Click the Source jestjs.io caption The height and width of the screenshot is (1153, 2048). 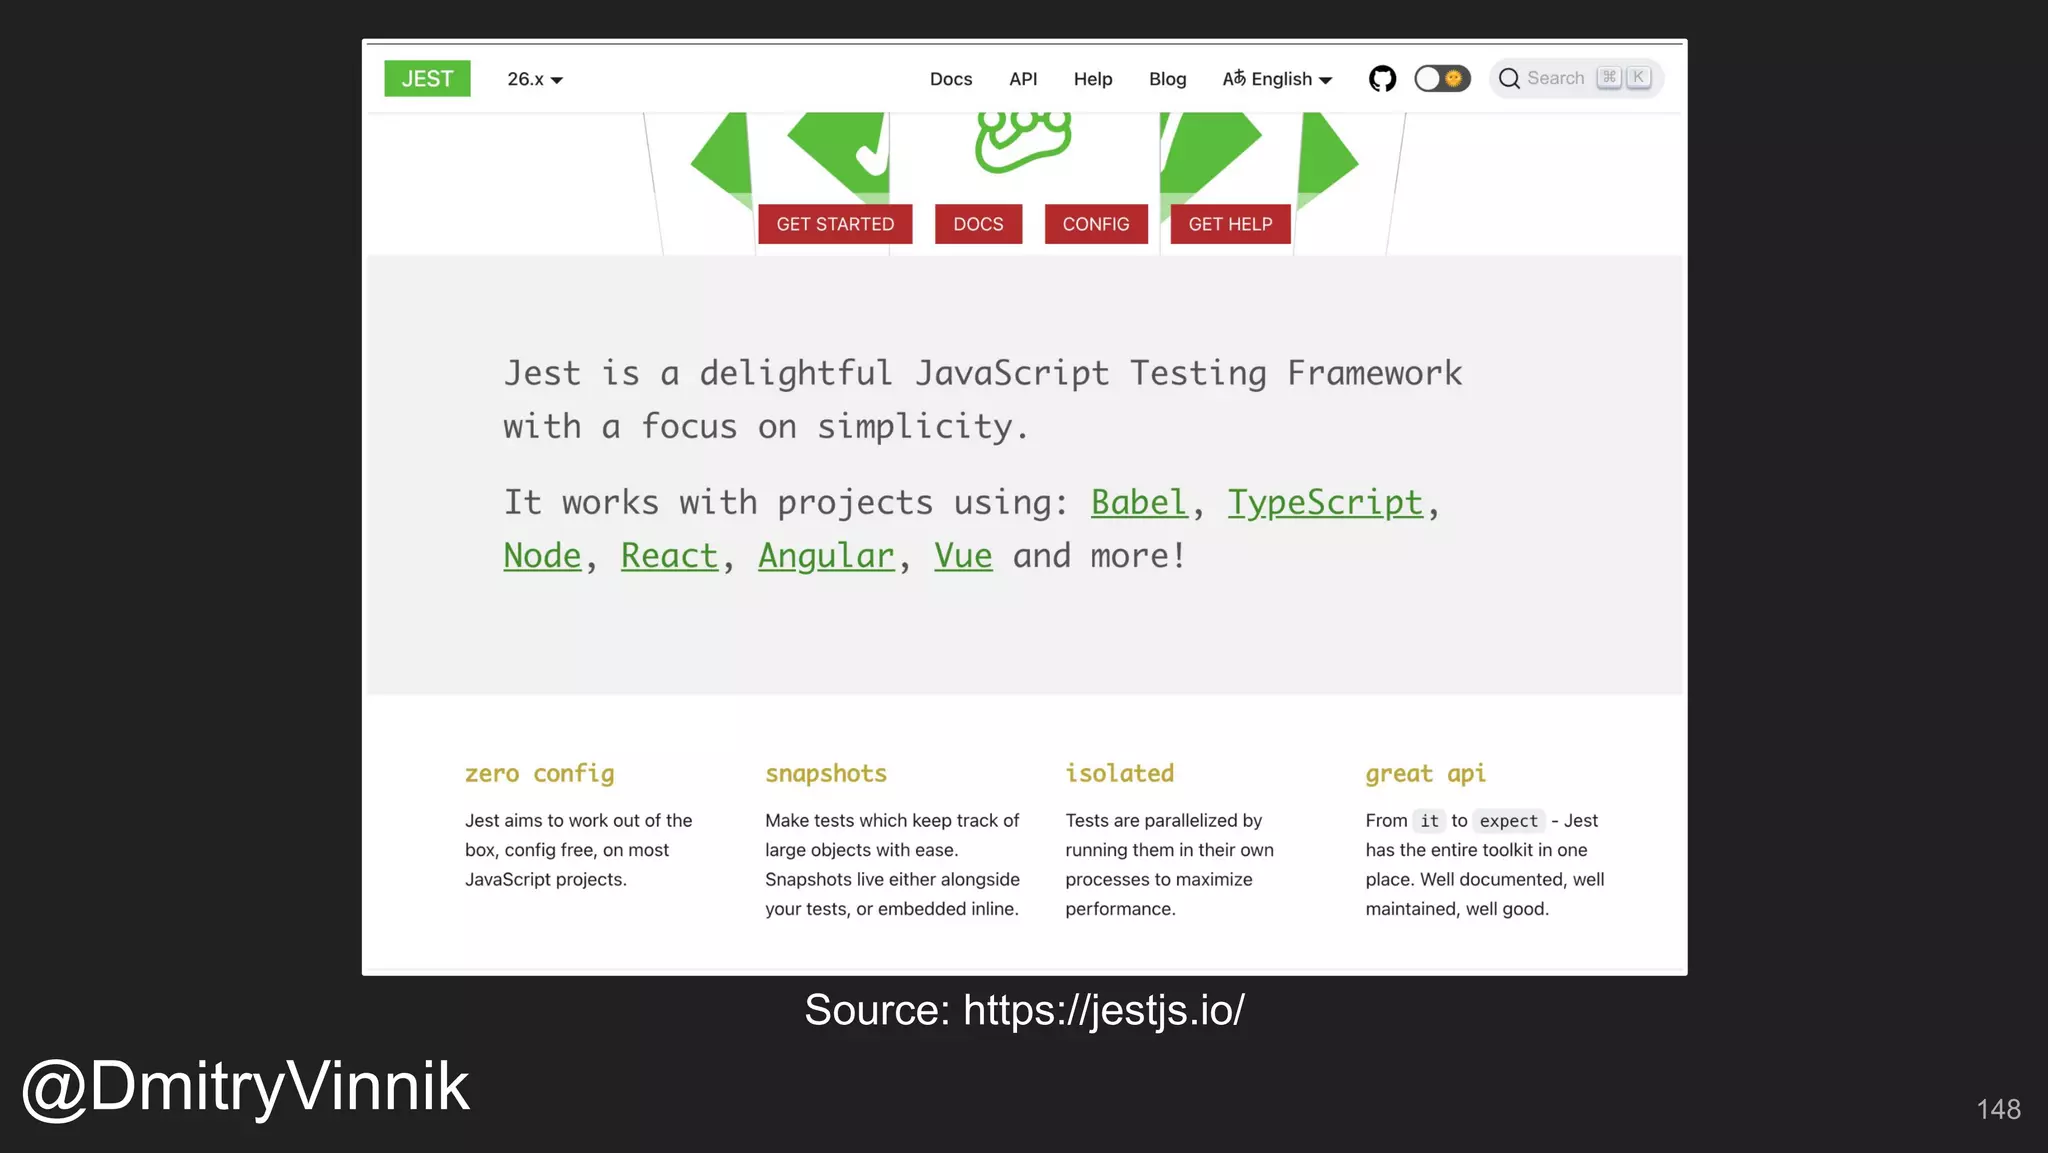pos(1024,1010)
